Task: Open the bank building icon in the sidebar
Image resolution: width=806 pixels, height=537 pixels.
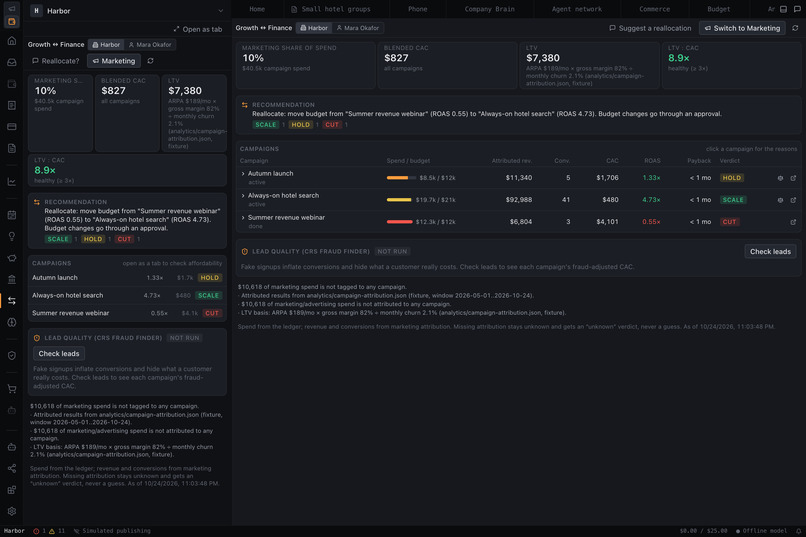Action: [x=11, y=280]
